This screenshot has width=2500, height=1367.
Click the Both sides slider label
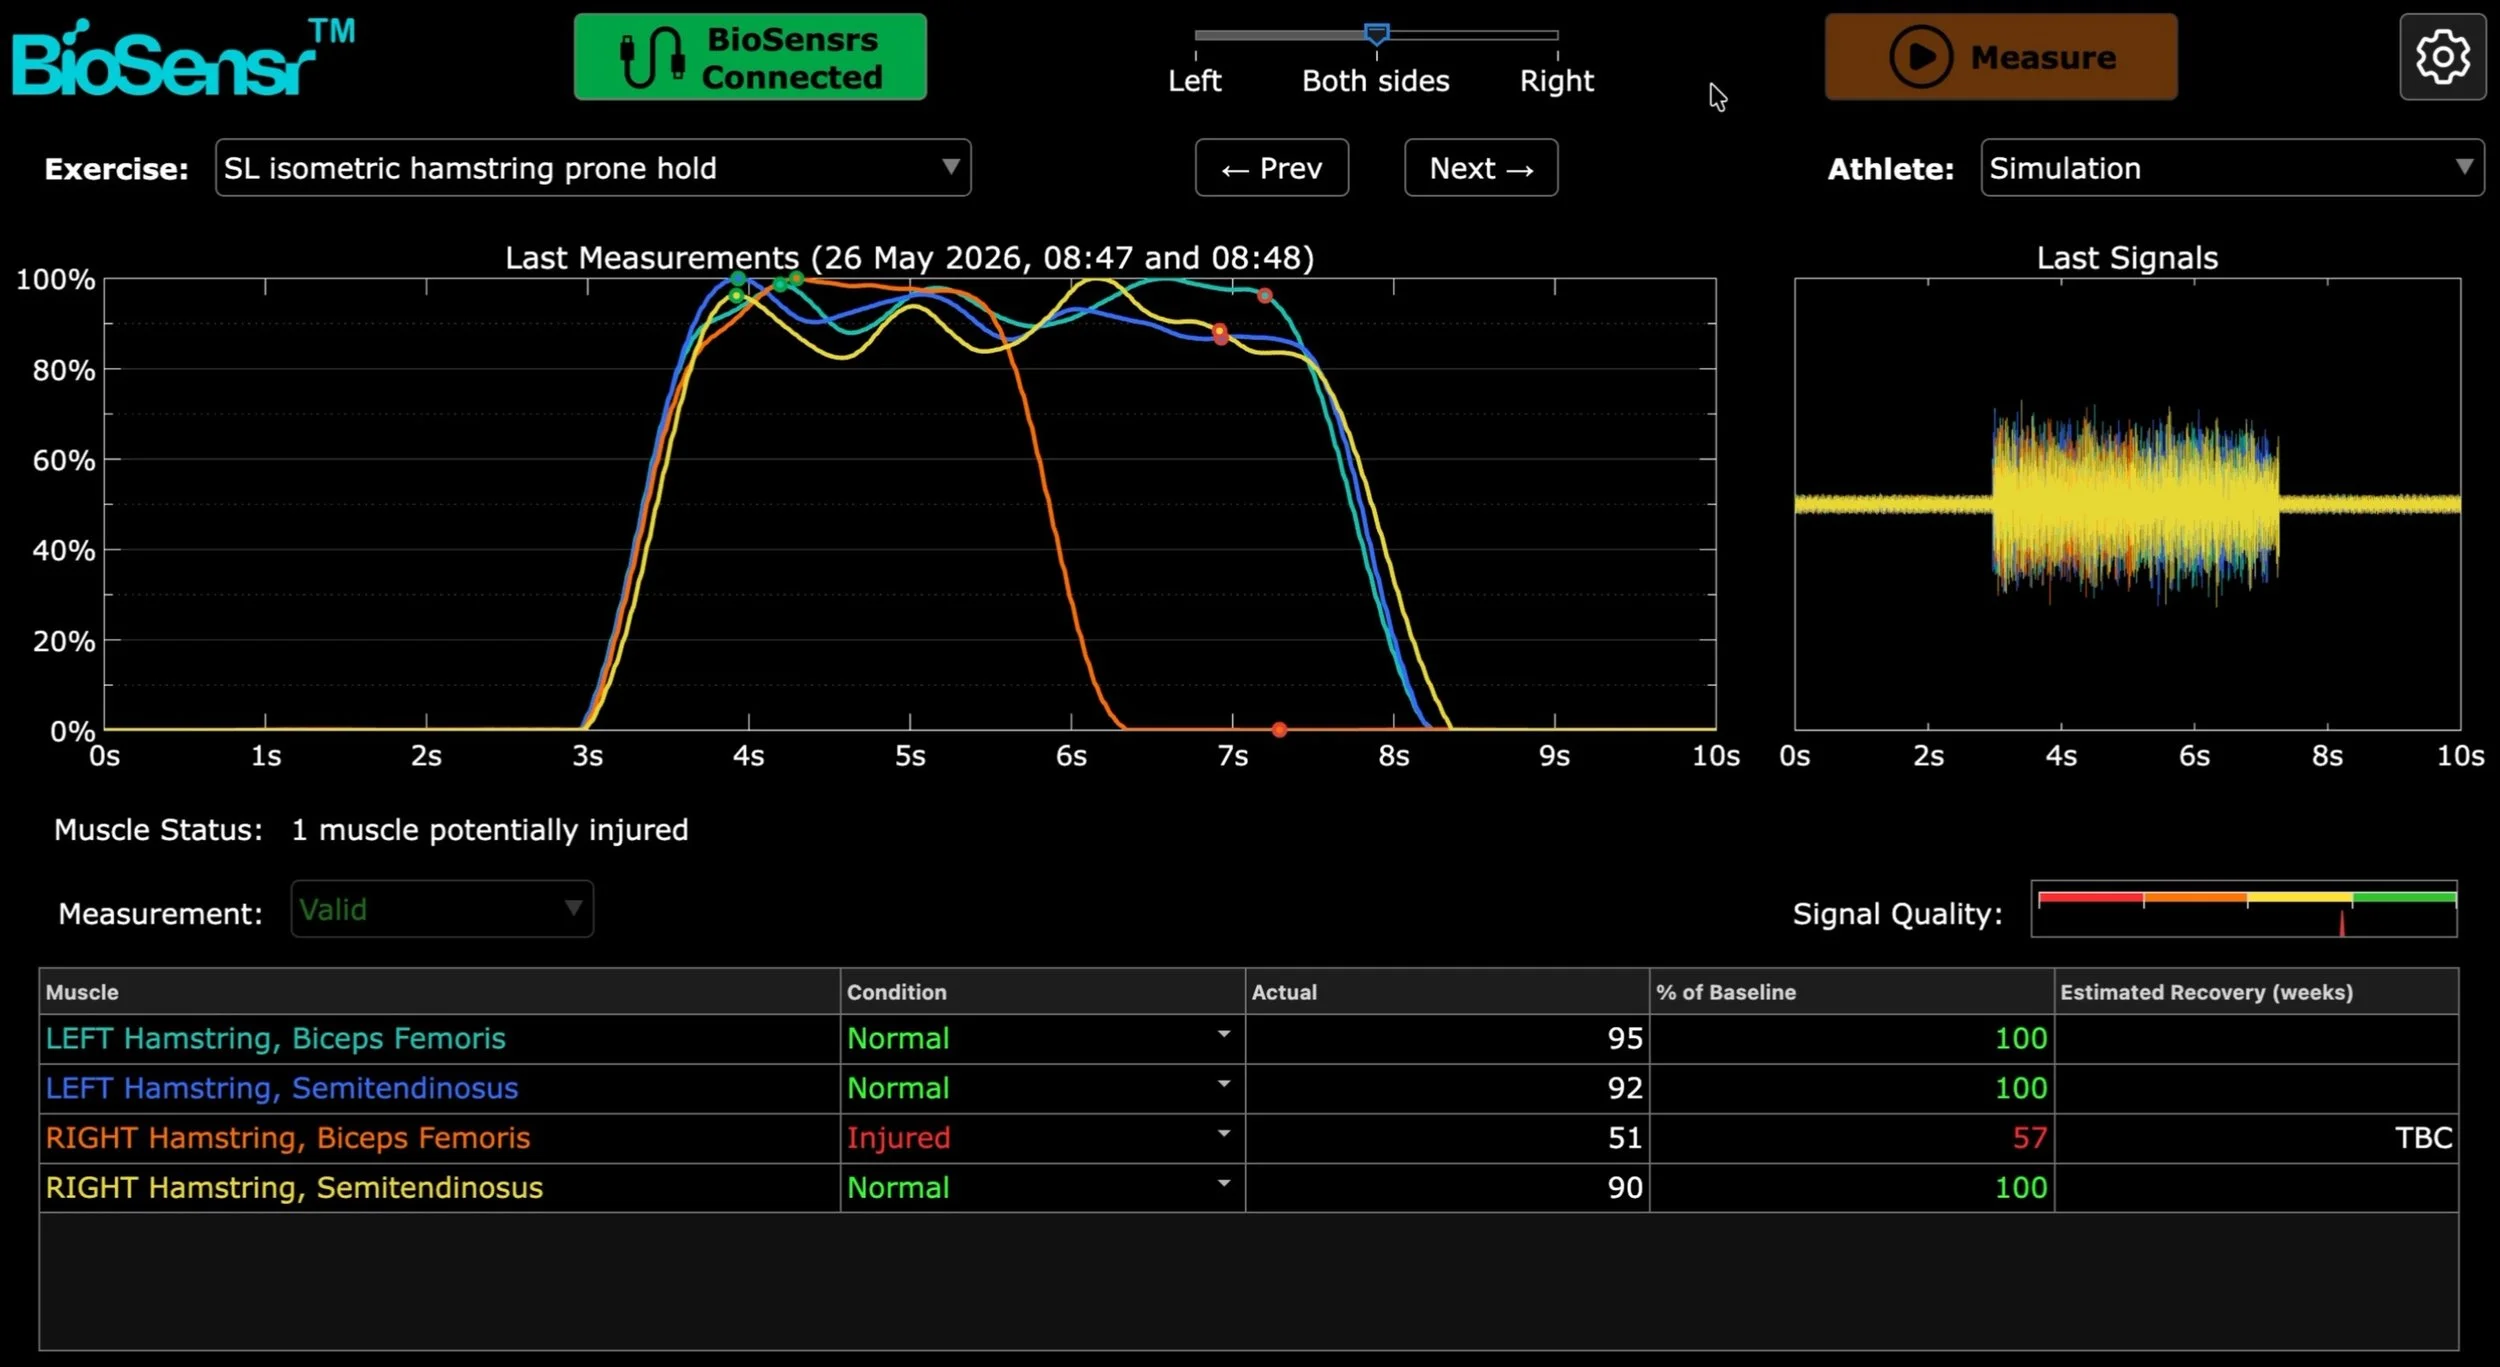(1376, 81)
